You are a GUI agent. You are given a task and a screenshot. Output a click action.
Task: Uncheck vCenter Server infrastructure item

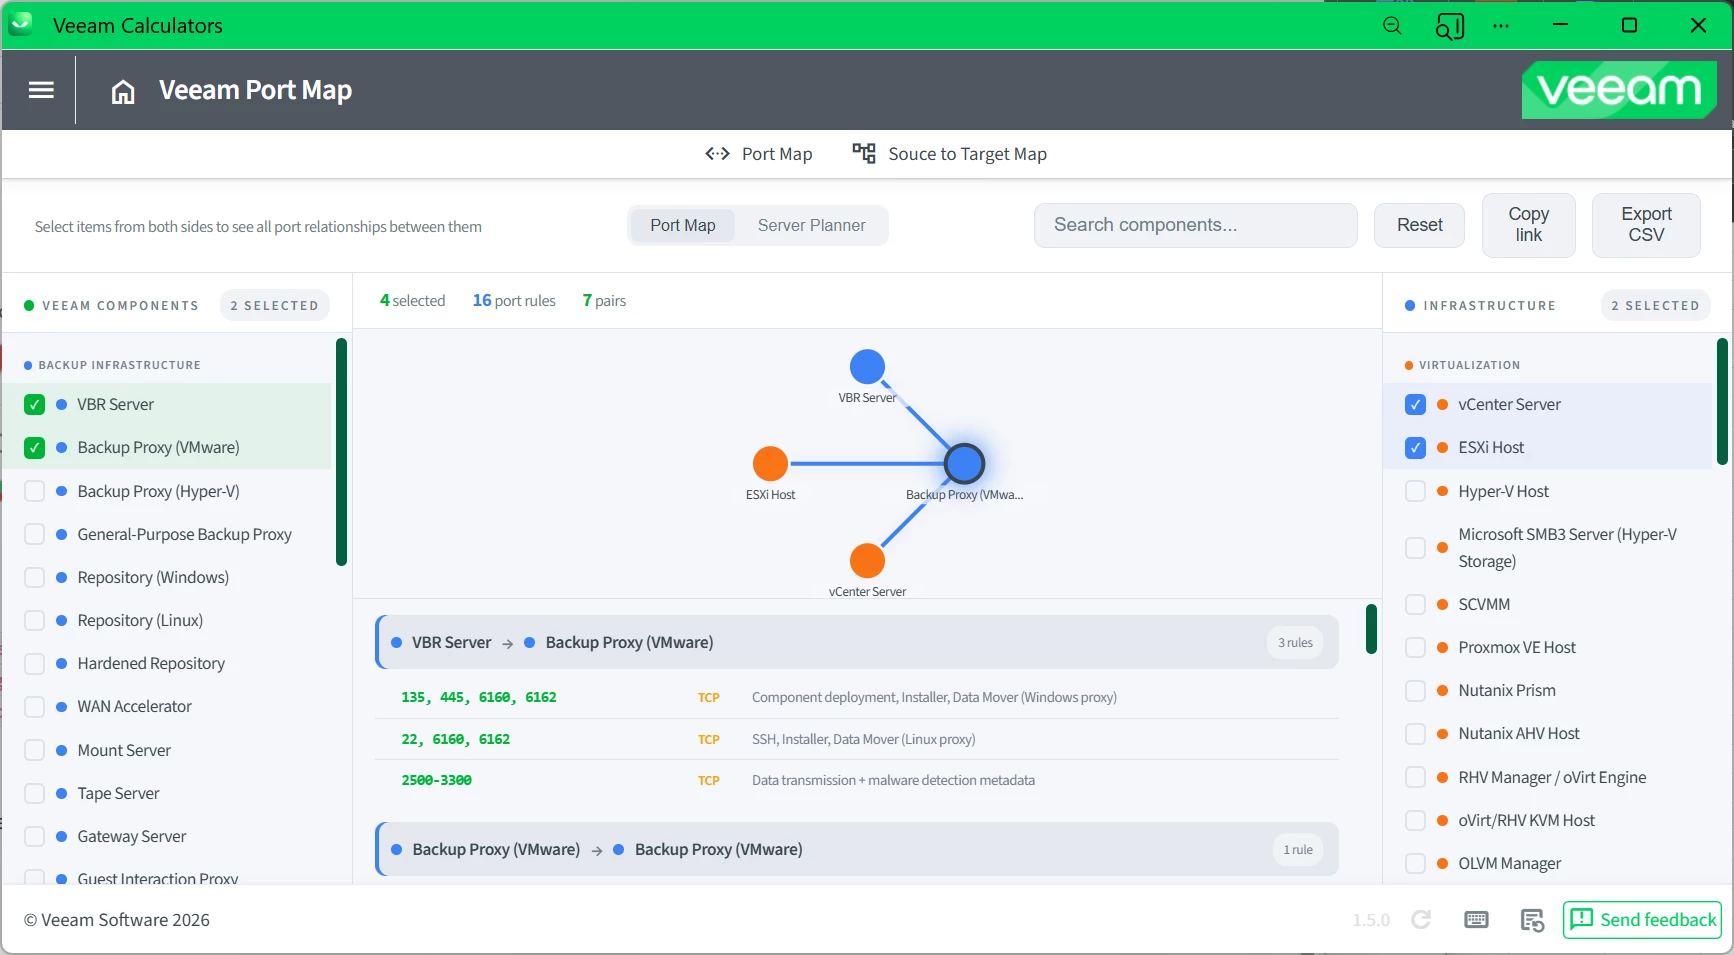click(1415, 405)
